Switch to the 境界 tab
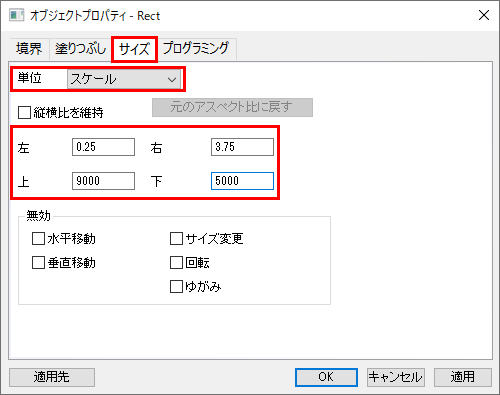 coord(29,49)
